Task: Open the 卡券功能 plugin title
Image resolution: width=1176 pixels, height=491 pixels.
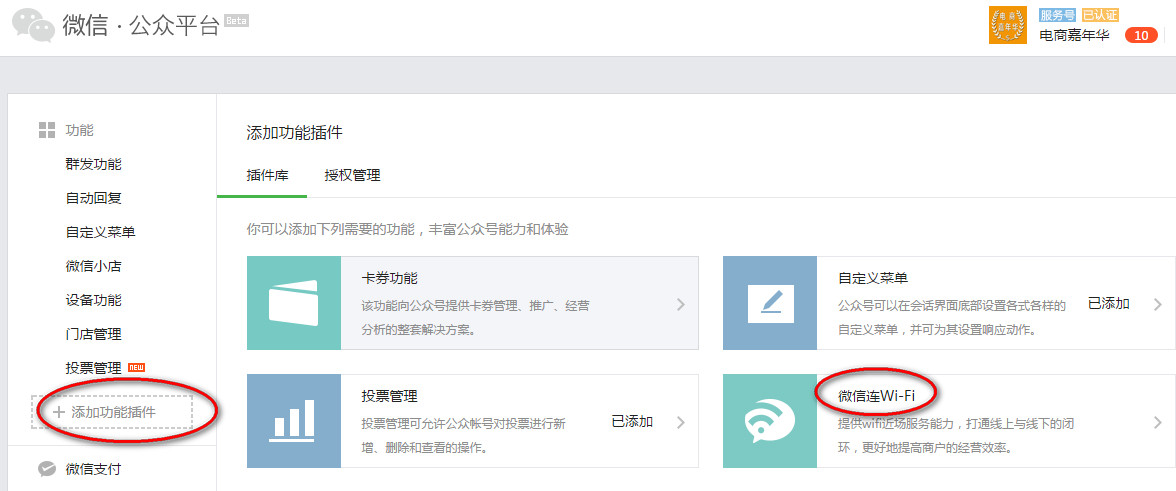Action: coord(390,279)
